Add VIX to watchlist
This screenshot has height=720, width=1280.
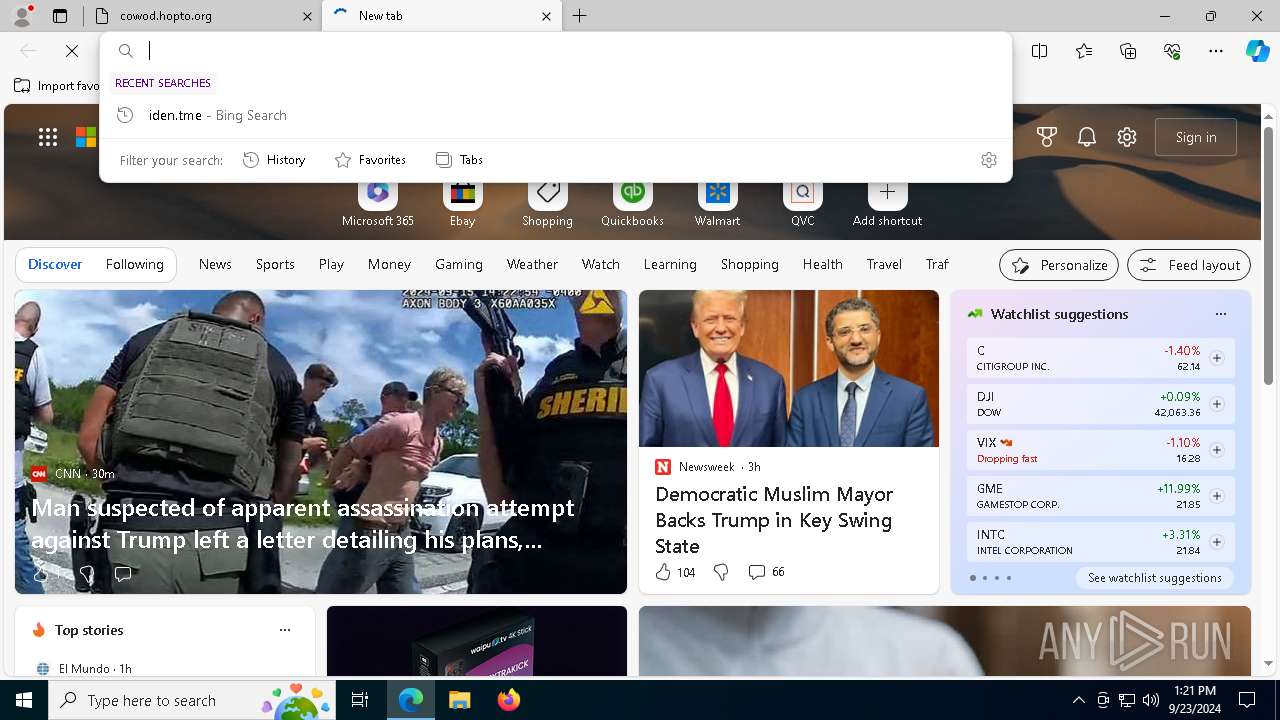pos(1216,450)
